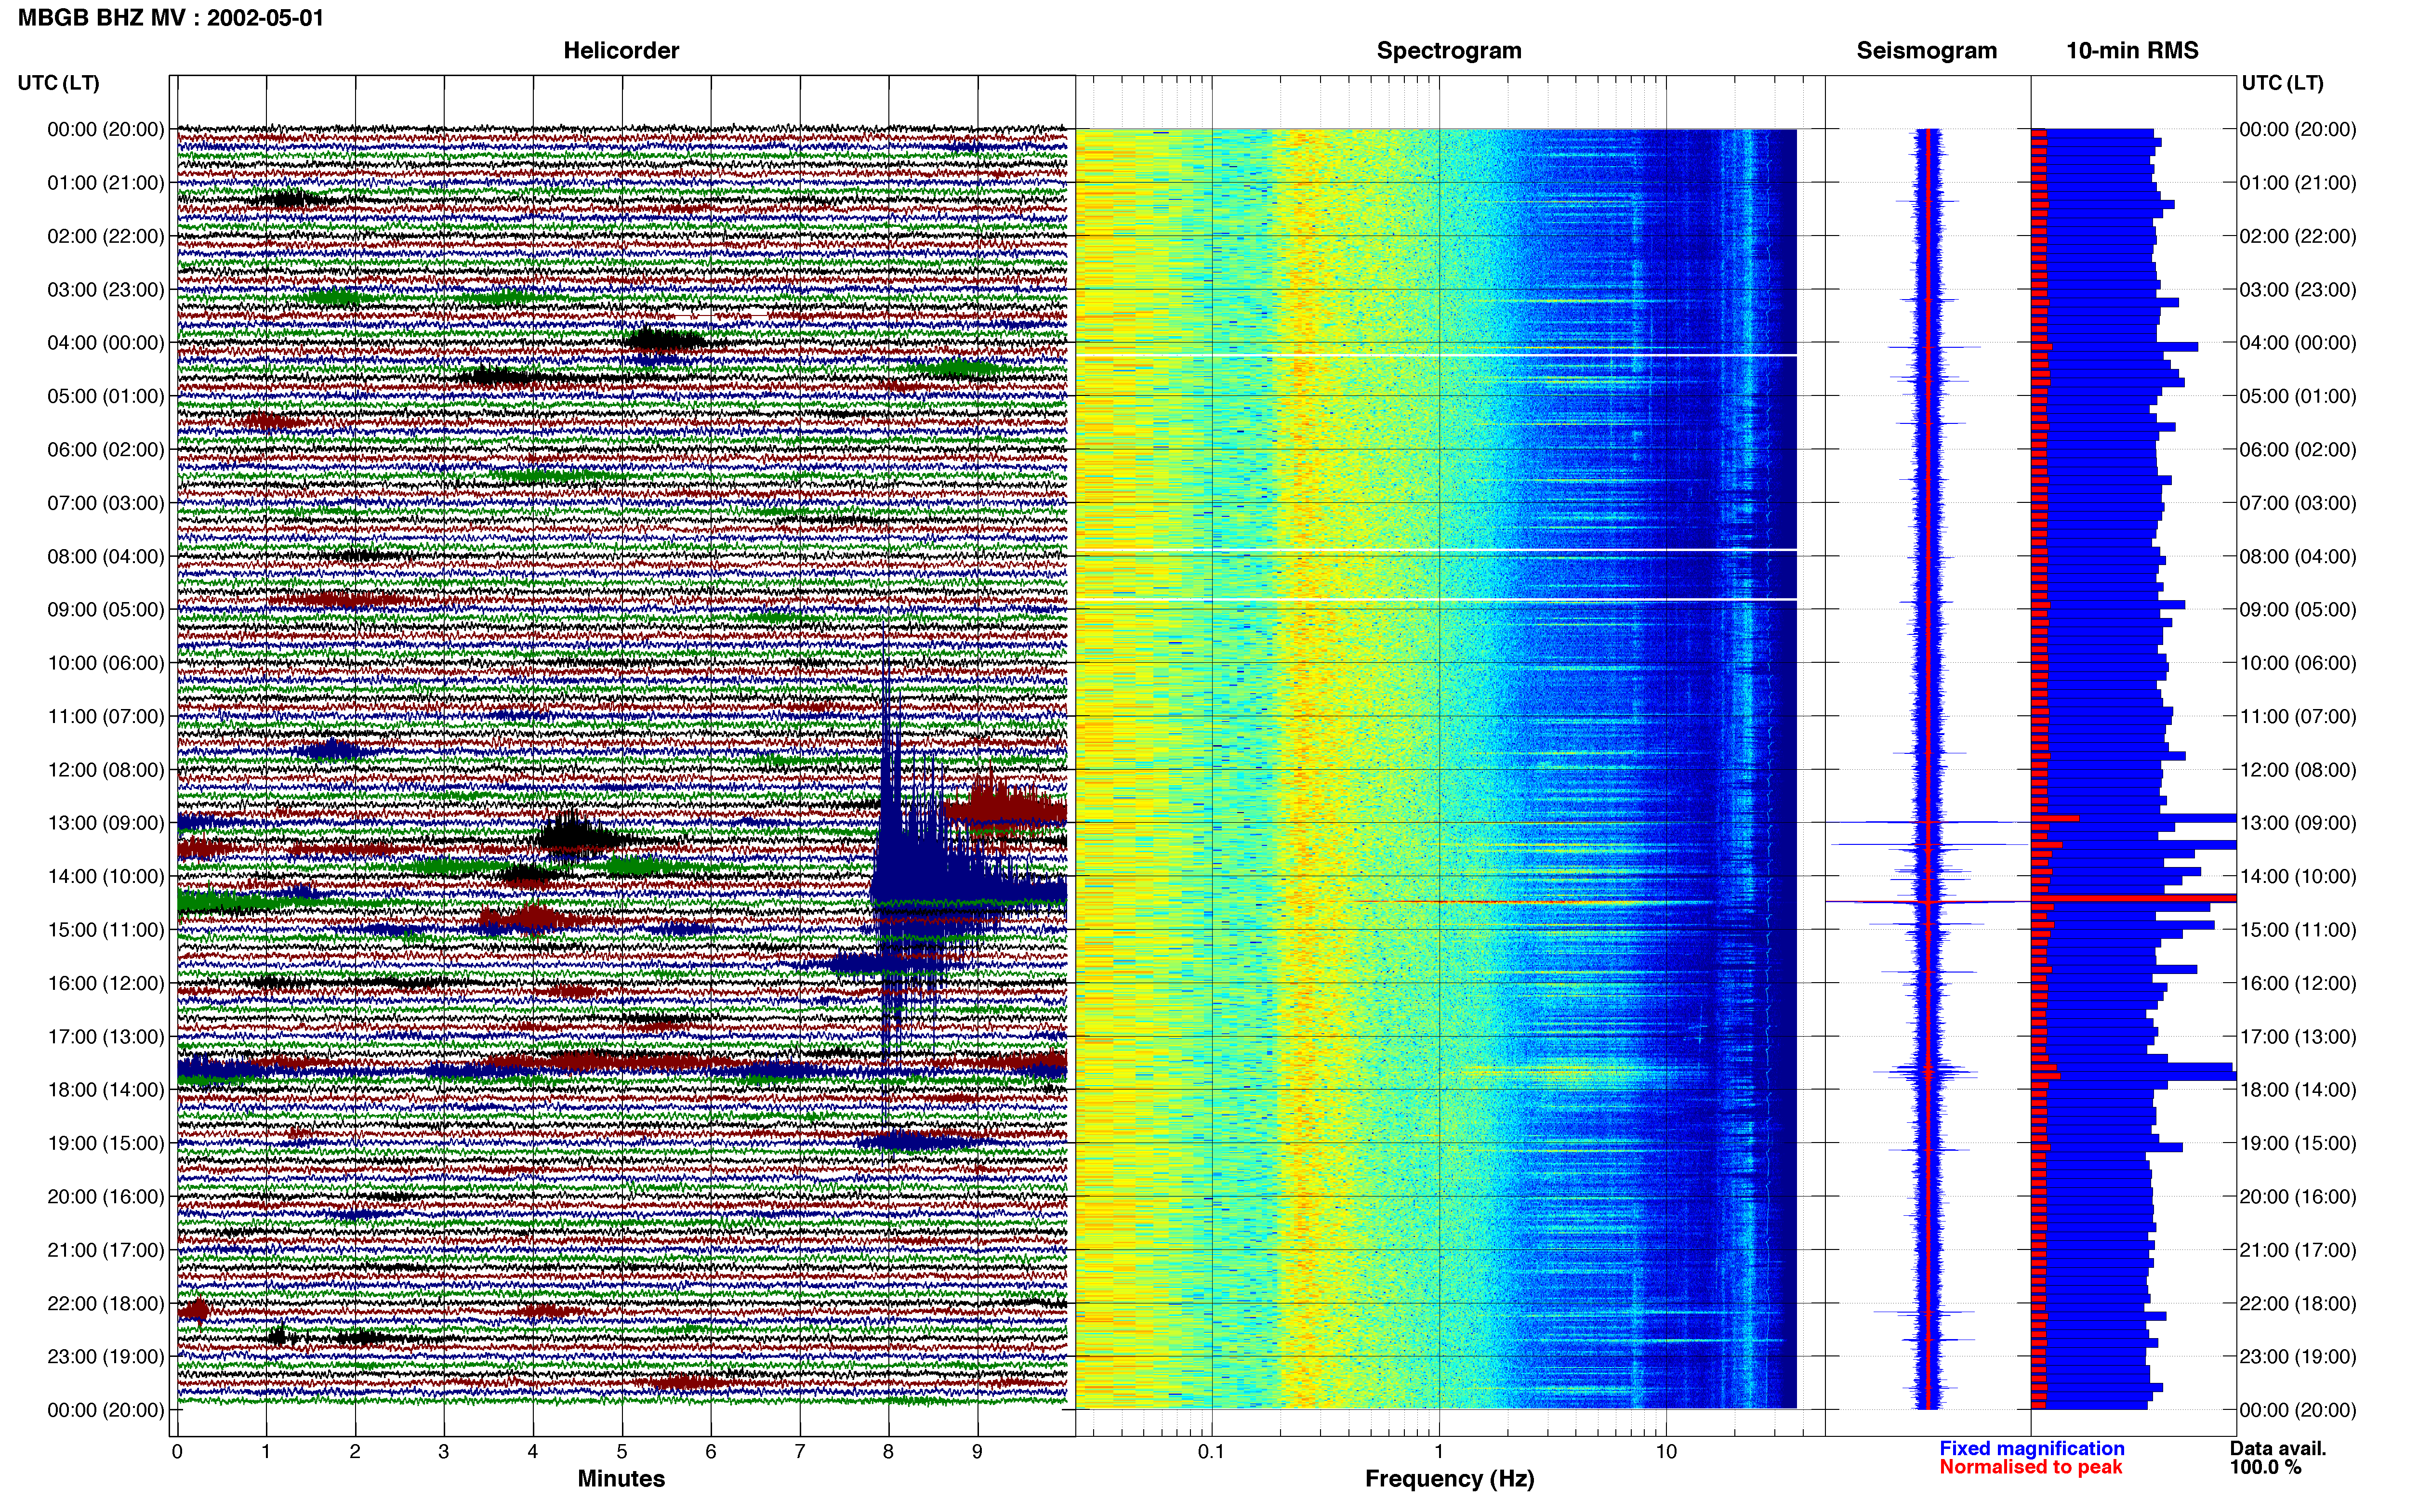Click the UTC (LT) label above left time axis
This screenshot has height=1512, width=2418.
[59, 83]
